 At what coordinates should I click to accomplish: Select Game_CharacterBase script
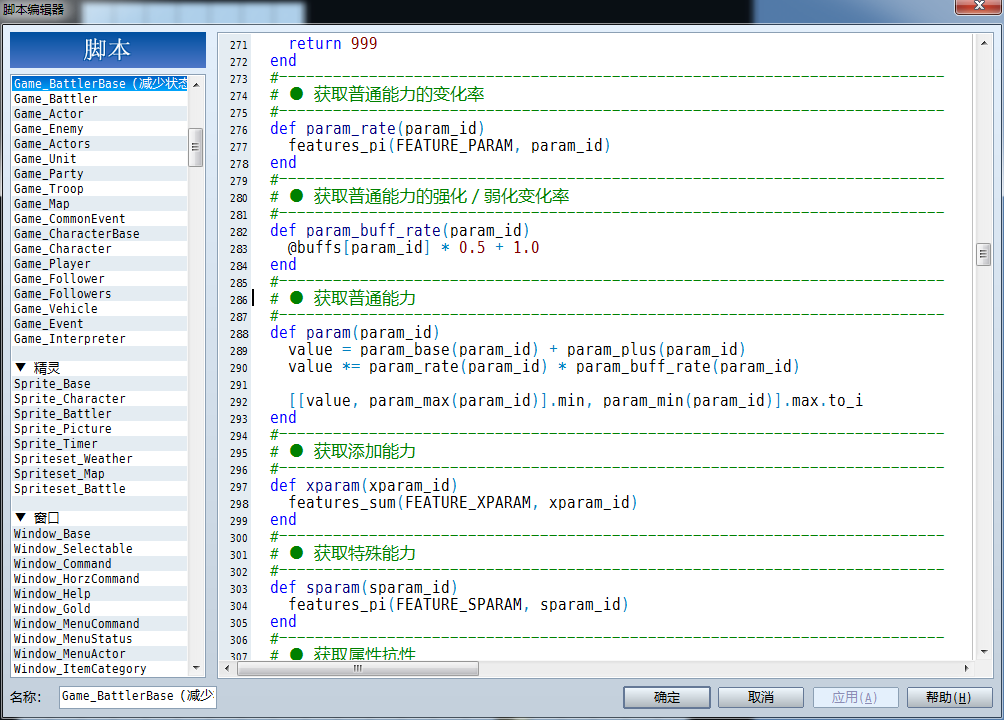click(101, 234)
